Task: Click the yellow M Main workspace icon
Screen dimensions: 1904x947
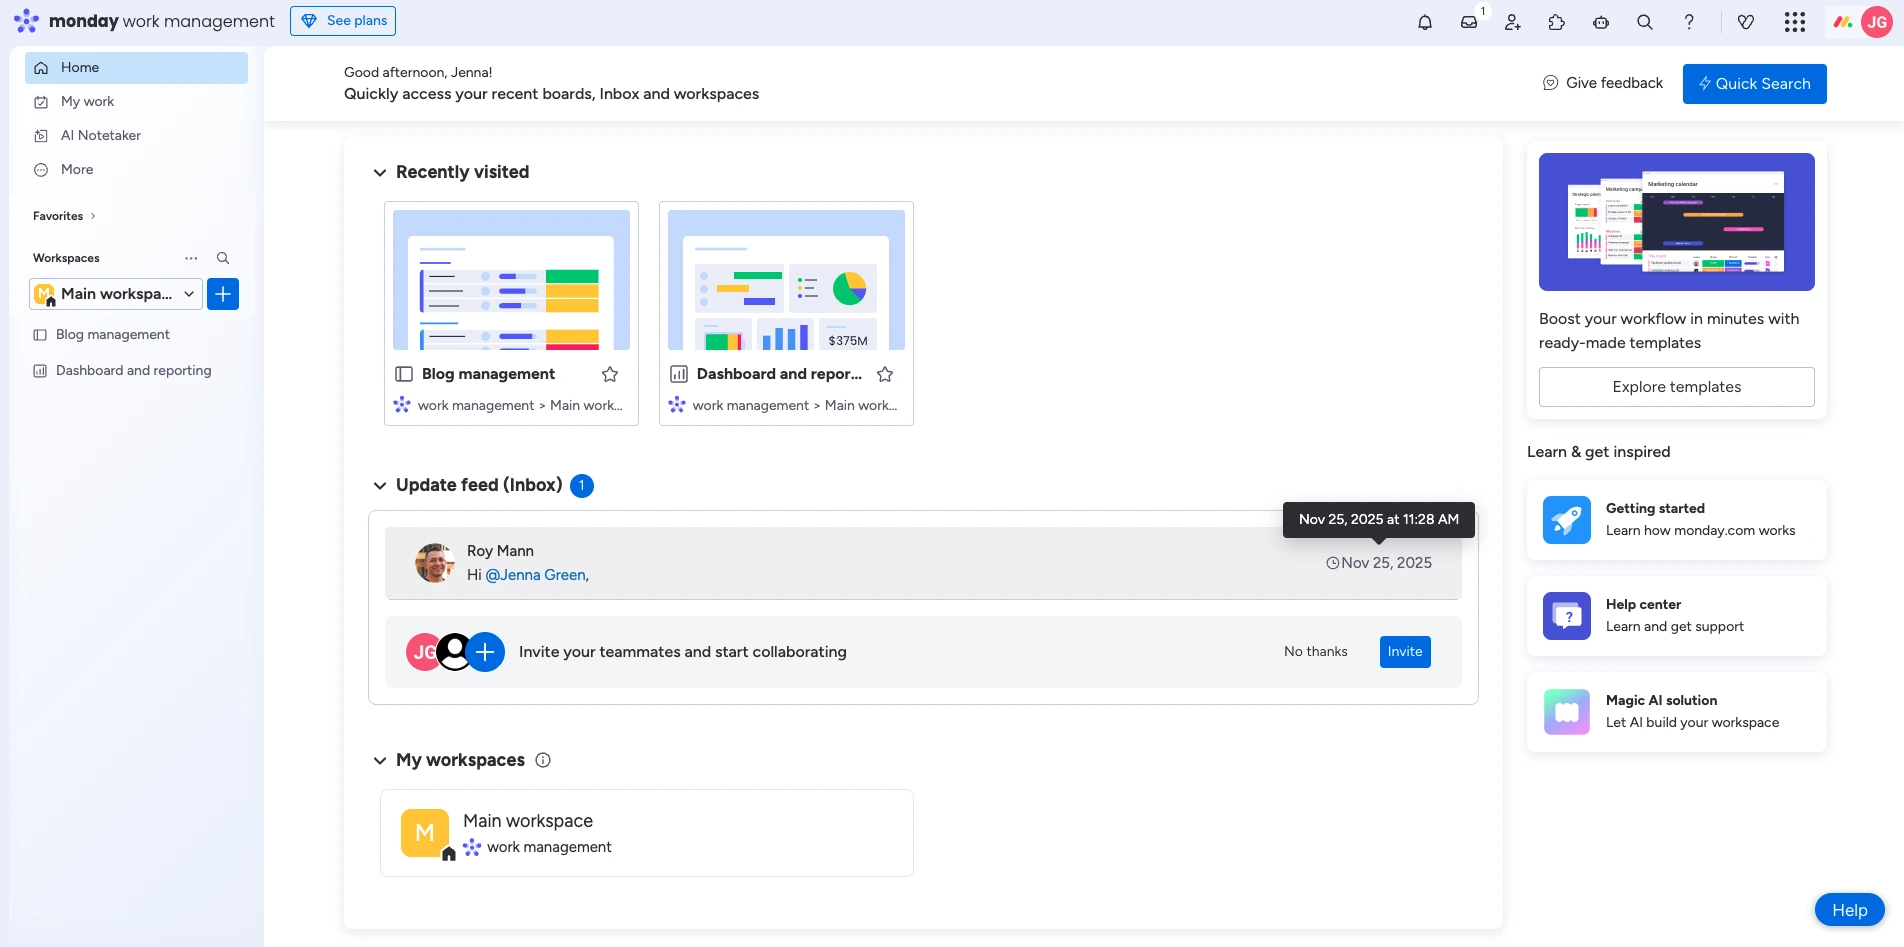Action: (425, 833)
